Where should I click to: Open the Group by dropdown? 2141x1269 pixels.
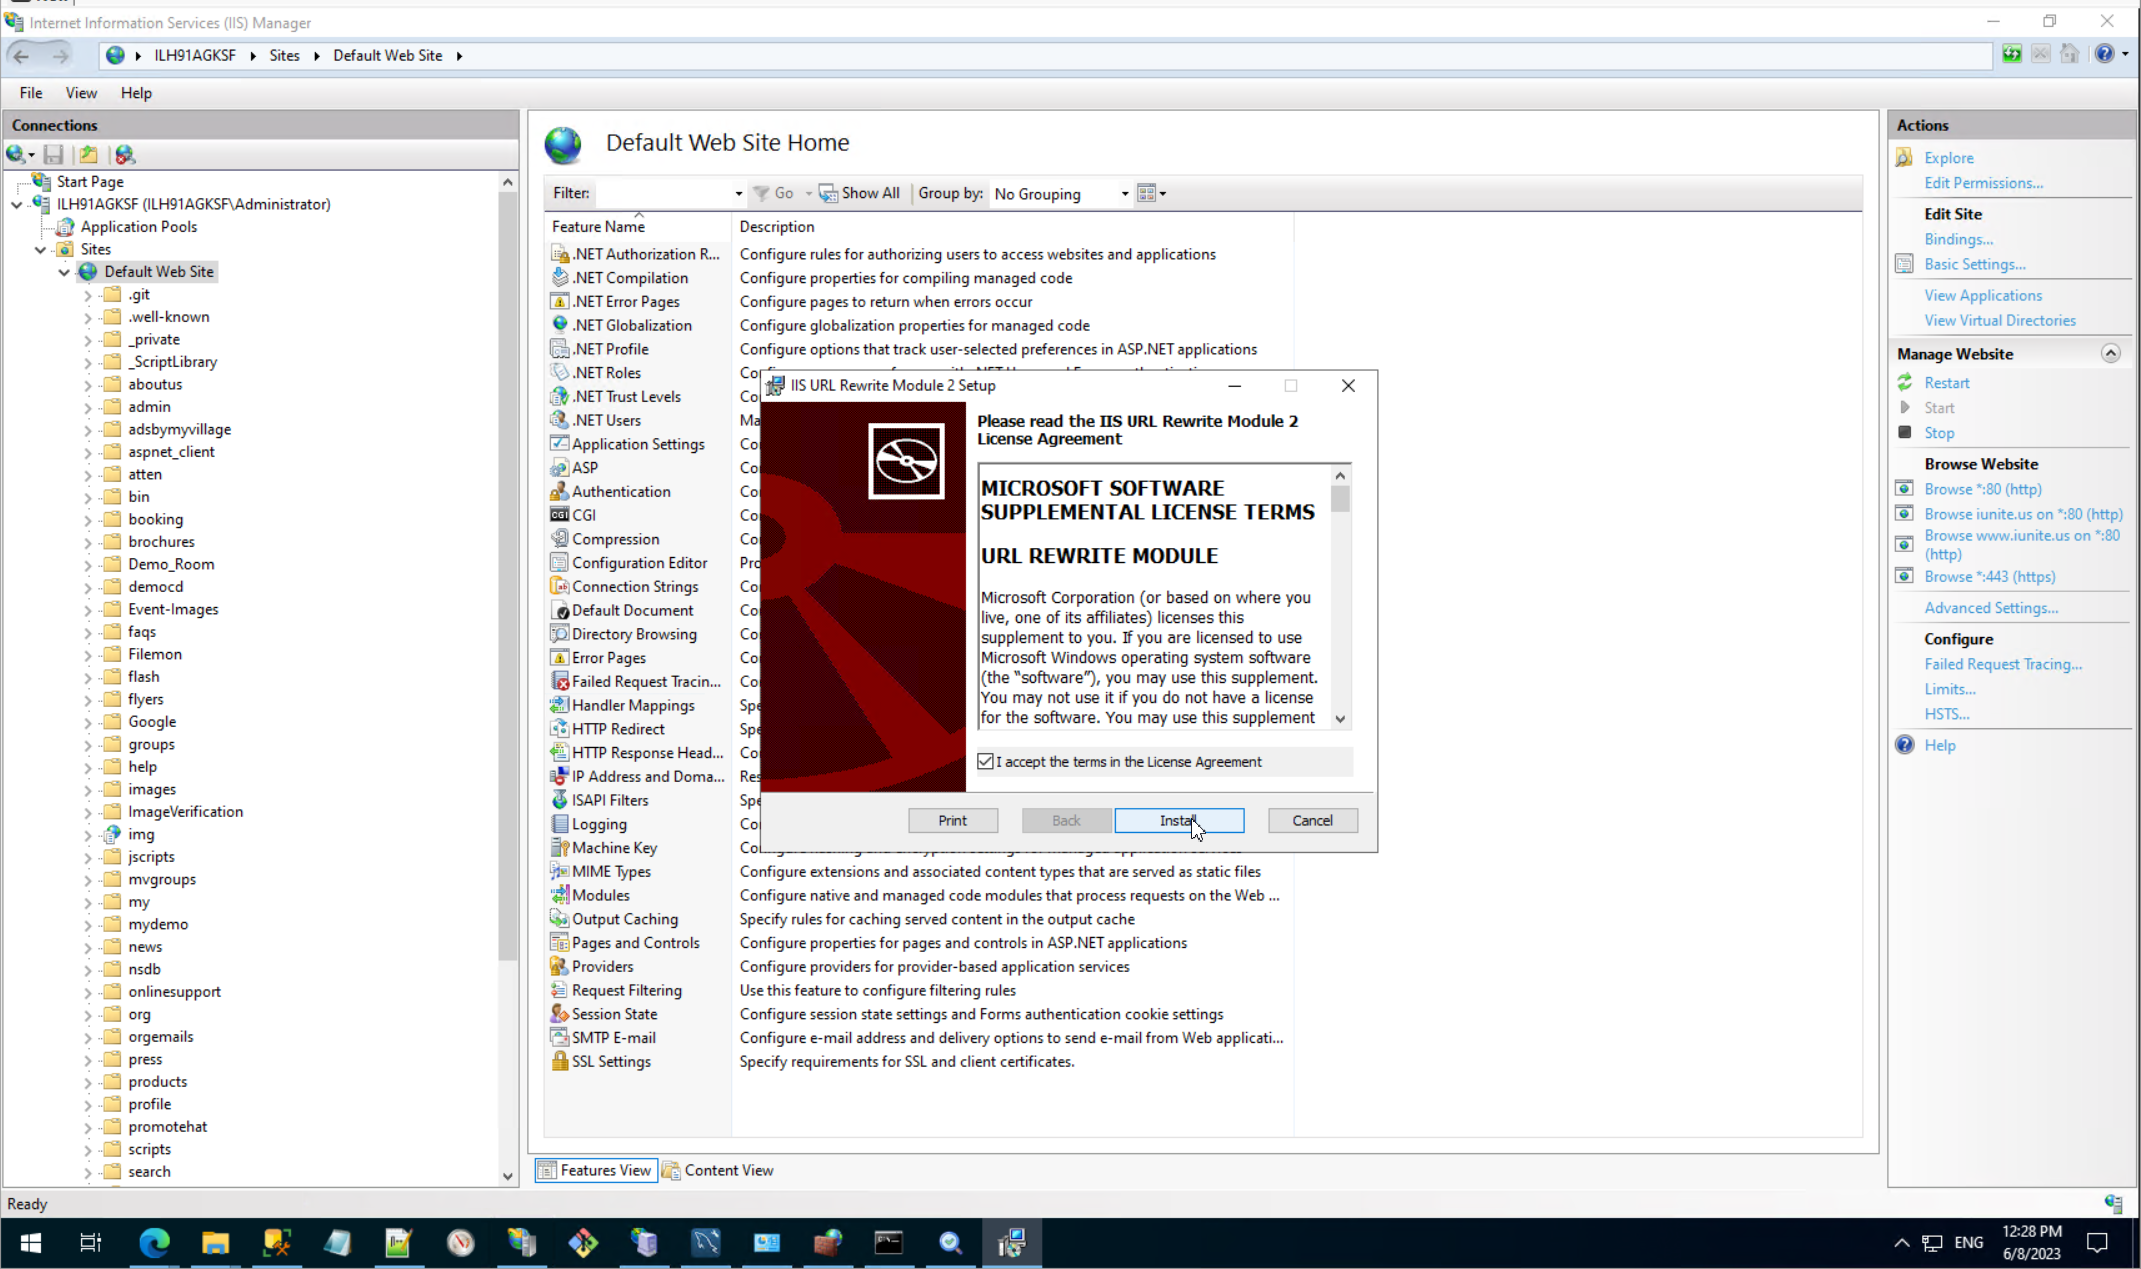1060,193
